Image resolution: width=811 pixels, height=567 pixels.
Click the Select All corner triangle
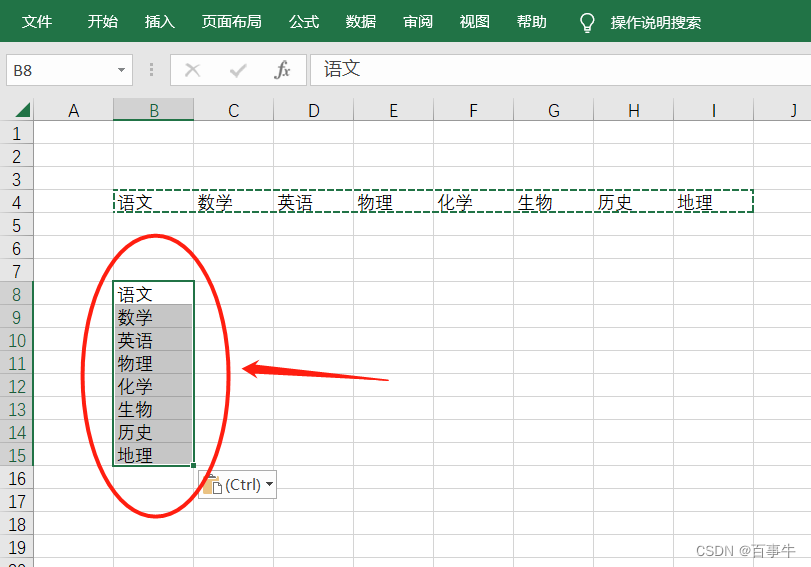(22, 110)
